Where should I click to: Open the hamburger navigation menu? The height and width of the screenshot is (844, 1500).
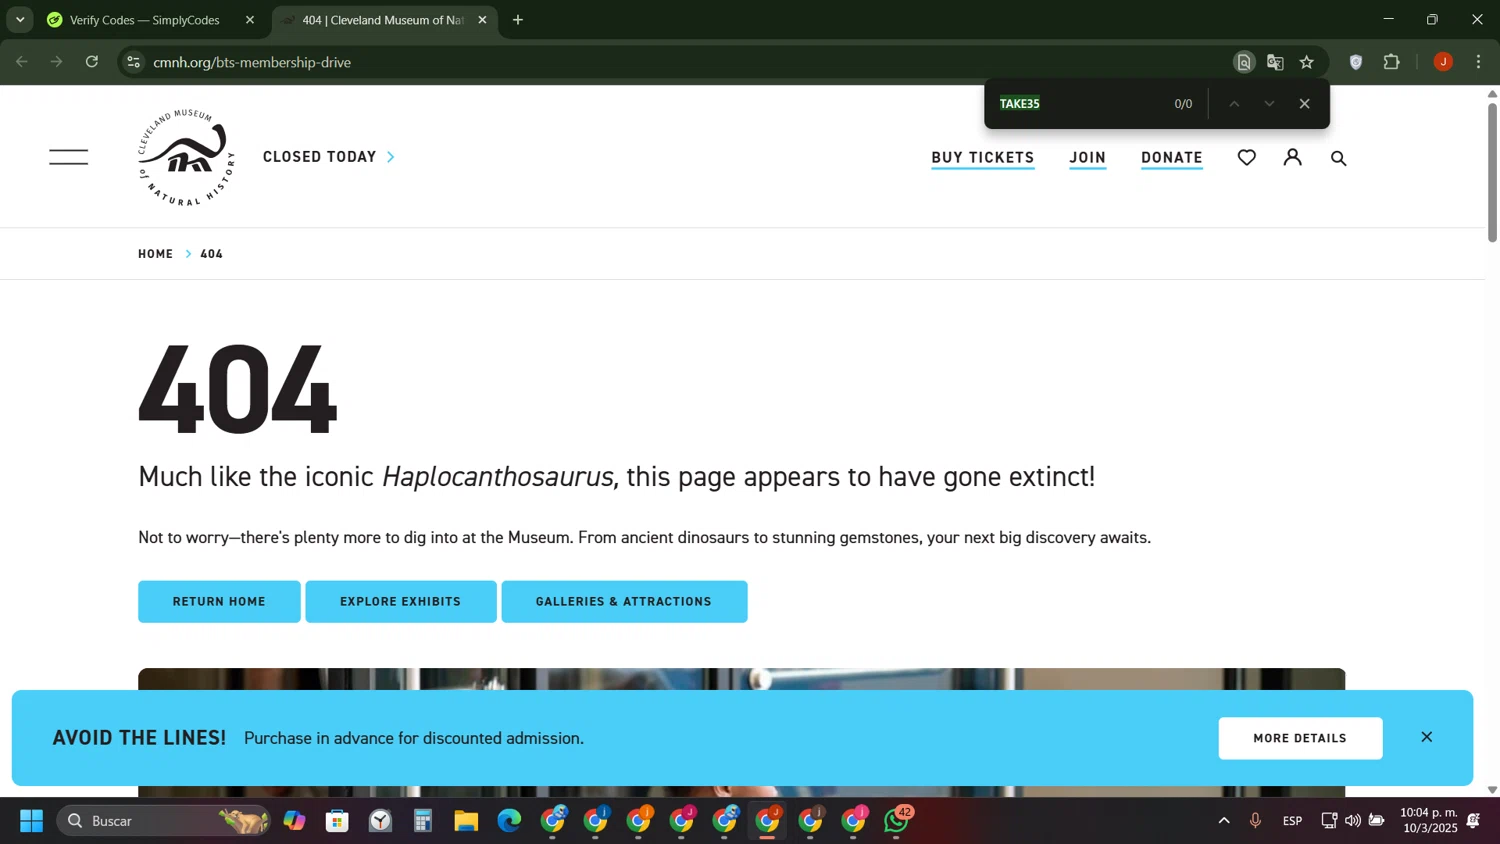click(68, 157)
